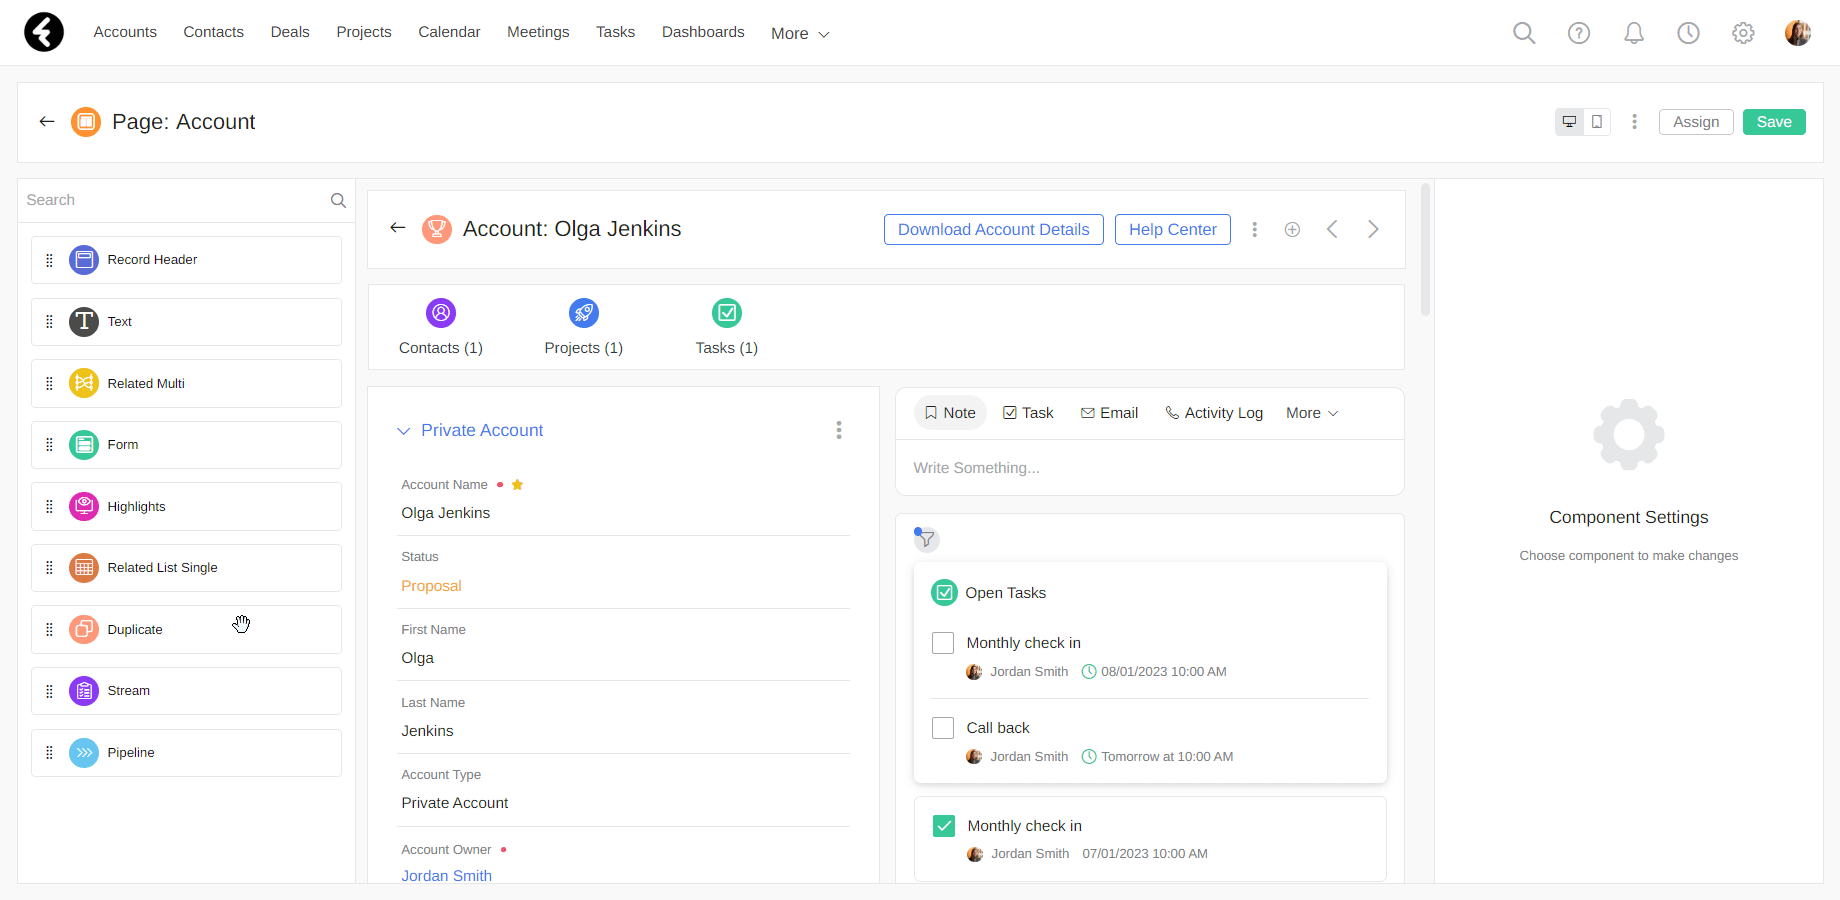
Task: Switch to the Note tab
Action: (x=950, y=413)
